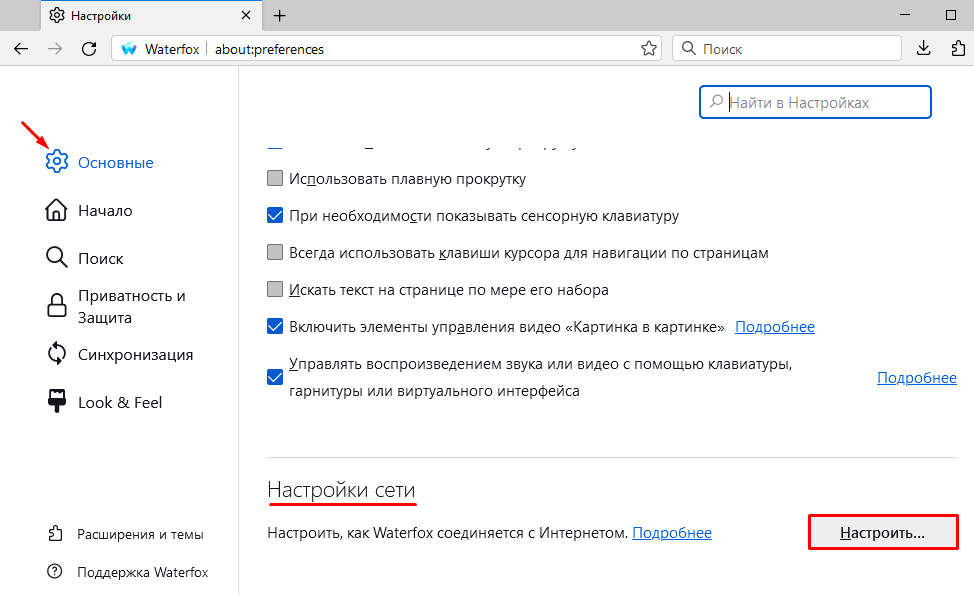974x595 pixels.
Task: Check Искать текст на странице option
Action: pos(275,289)
